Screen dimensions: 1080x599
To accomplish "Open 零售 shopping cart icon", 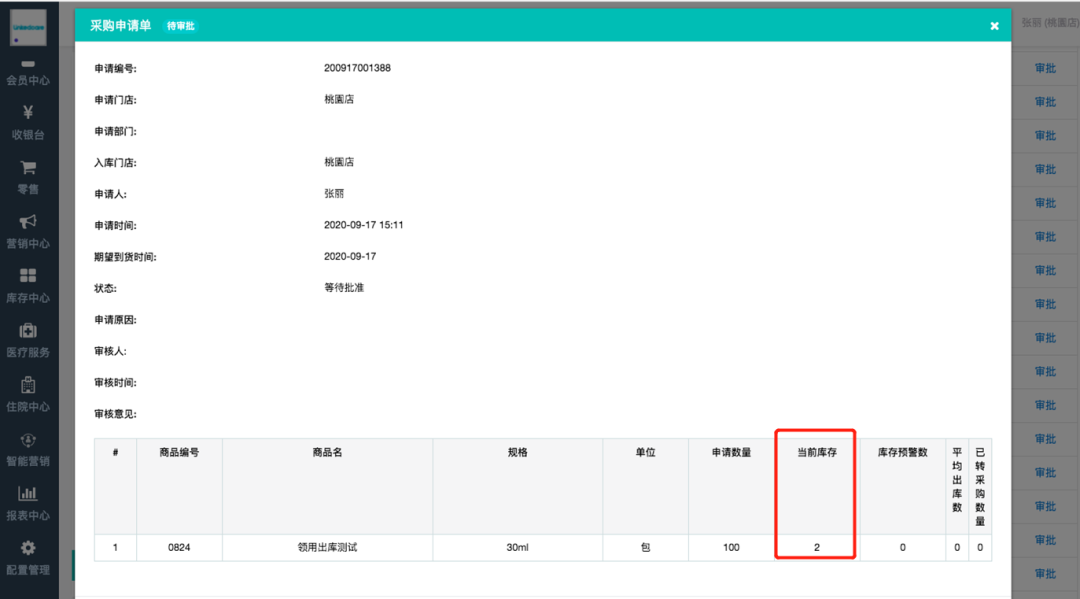I will (x=28, y=167).
